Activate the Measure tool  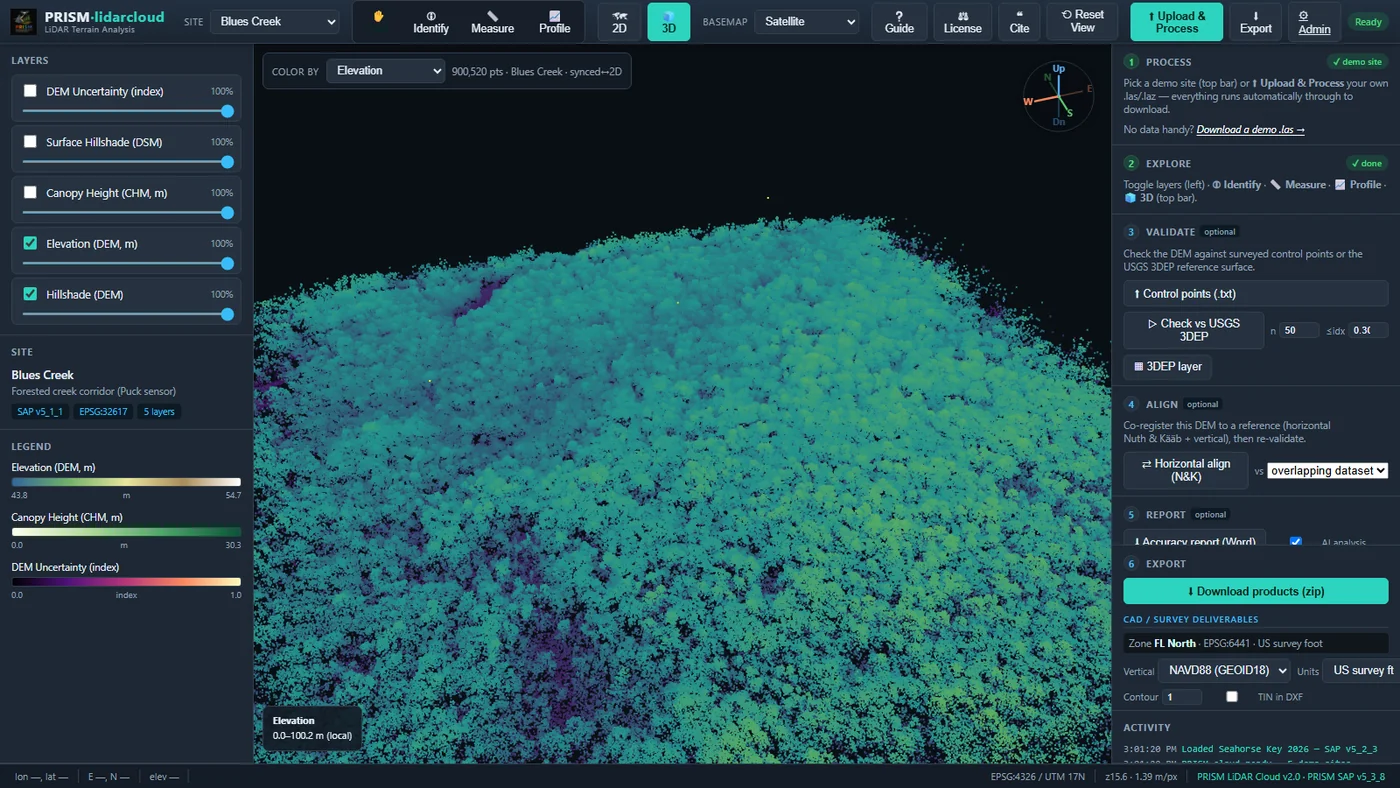[492, 21]
